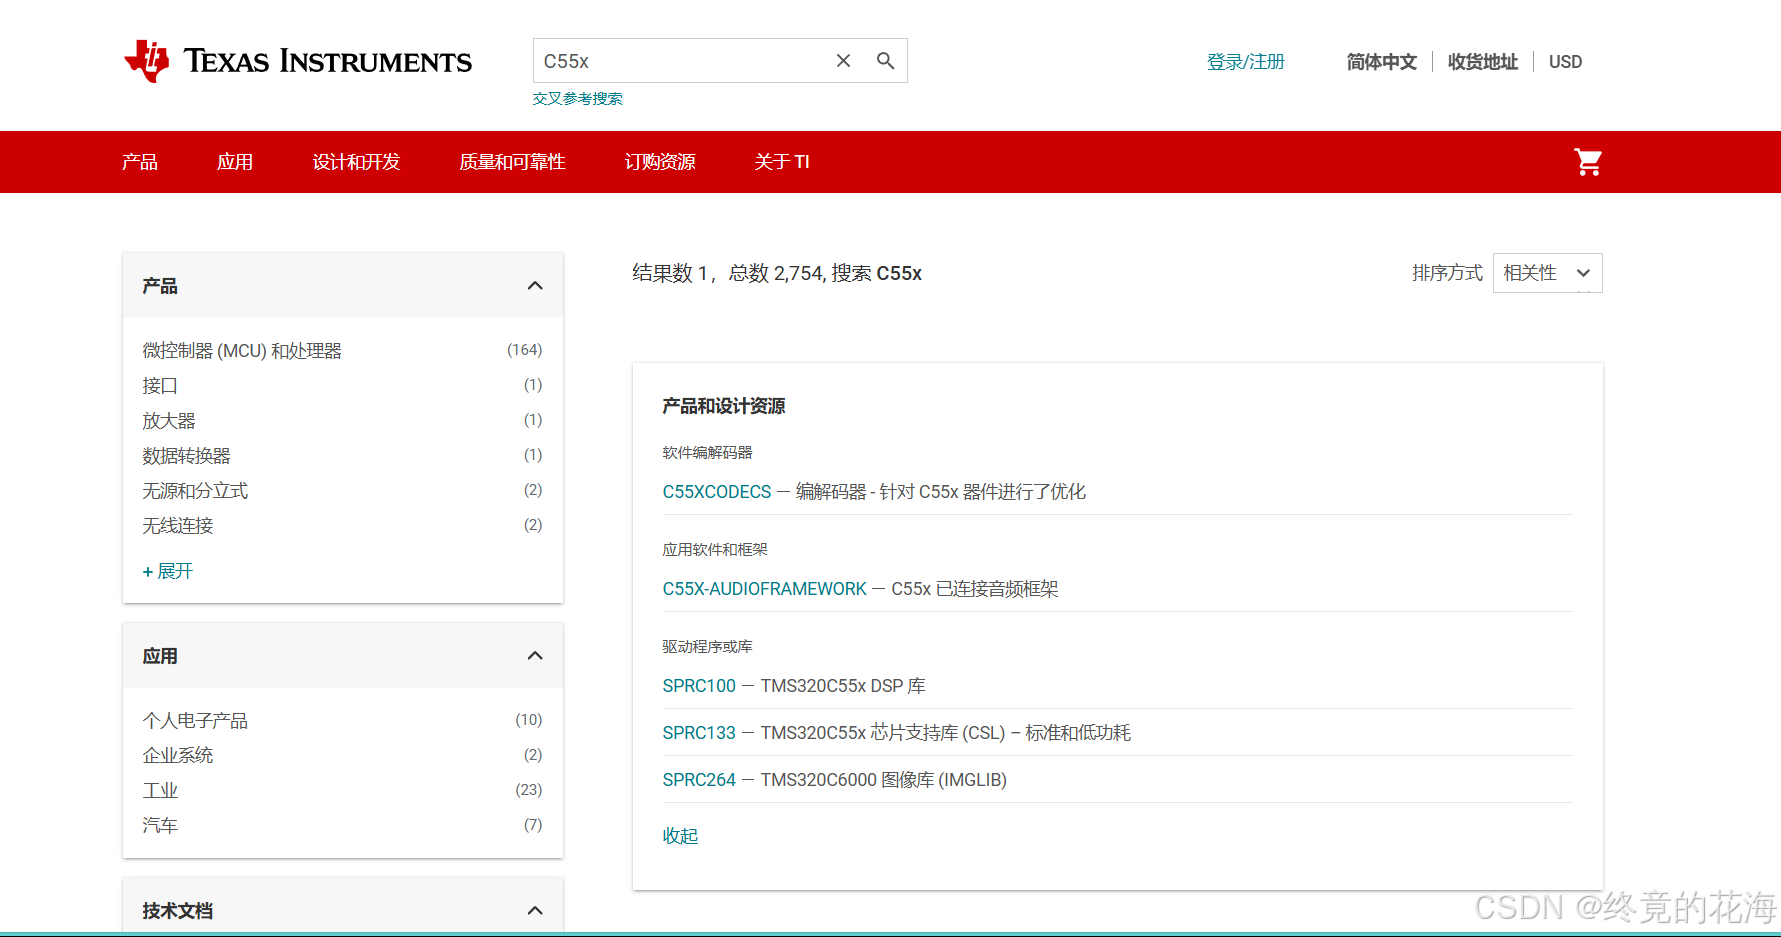The width and height of the screenshot is (1781, 937).
Task: Open the 交叉参考搜索 link
Action: pos(577,98)
